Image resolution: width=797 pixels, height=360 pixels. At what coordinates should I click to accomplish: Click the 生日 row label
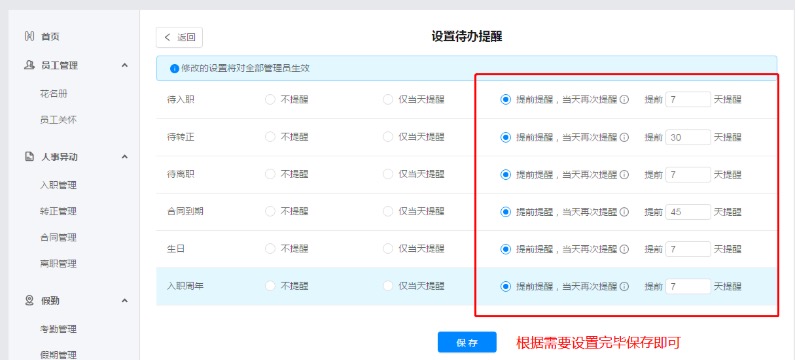pos(176,249)
